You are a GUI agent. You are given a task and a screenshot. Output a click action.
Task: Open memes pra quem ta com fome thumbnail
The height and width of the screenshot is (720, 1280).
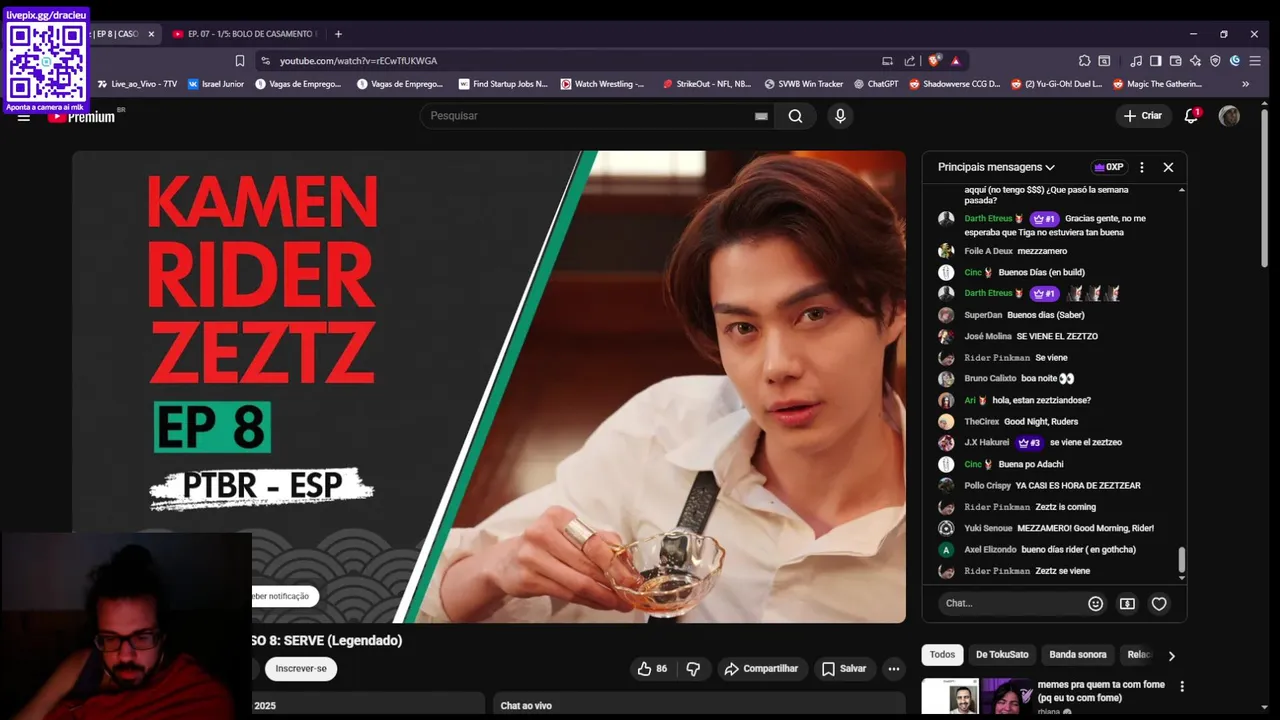[976, 696]
